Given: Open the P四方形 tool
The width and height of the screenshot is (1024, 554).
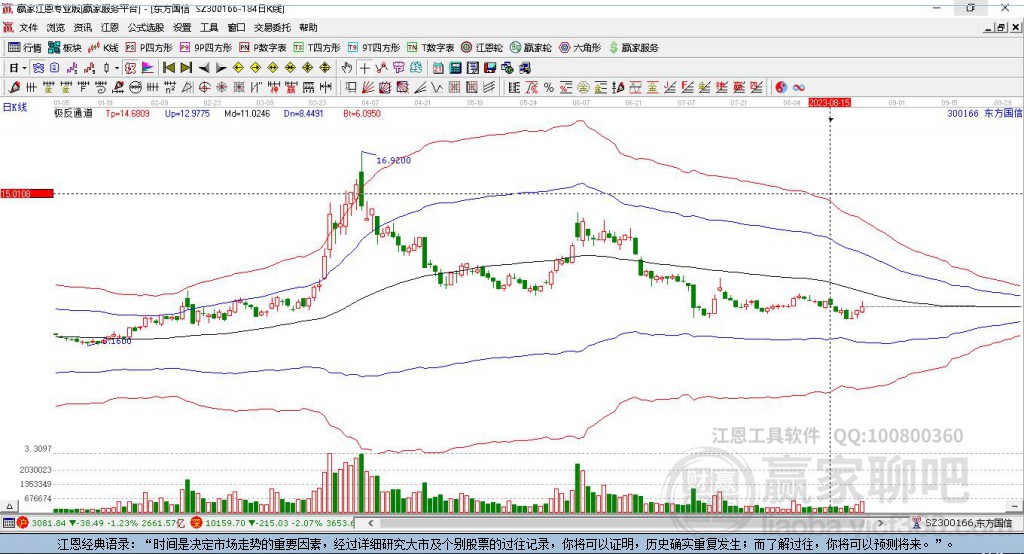Looking at the screenshot, I should click(x=149, y=48).
